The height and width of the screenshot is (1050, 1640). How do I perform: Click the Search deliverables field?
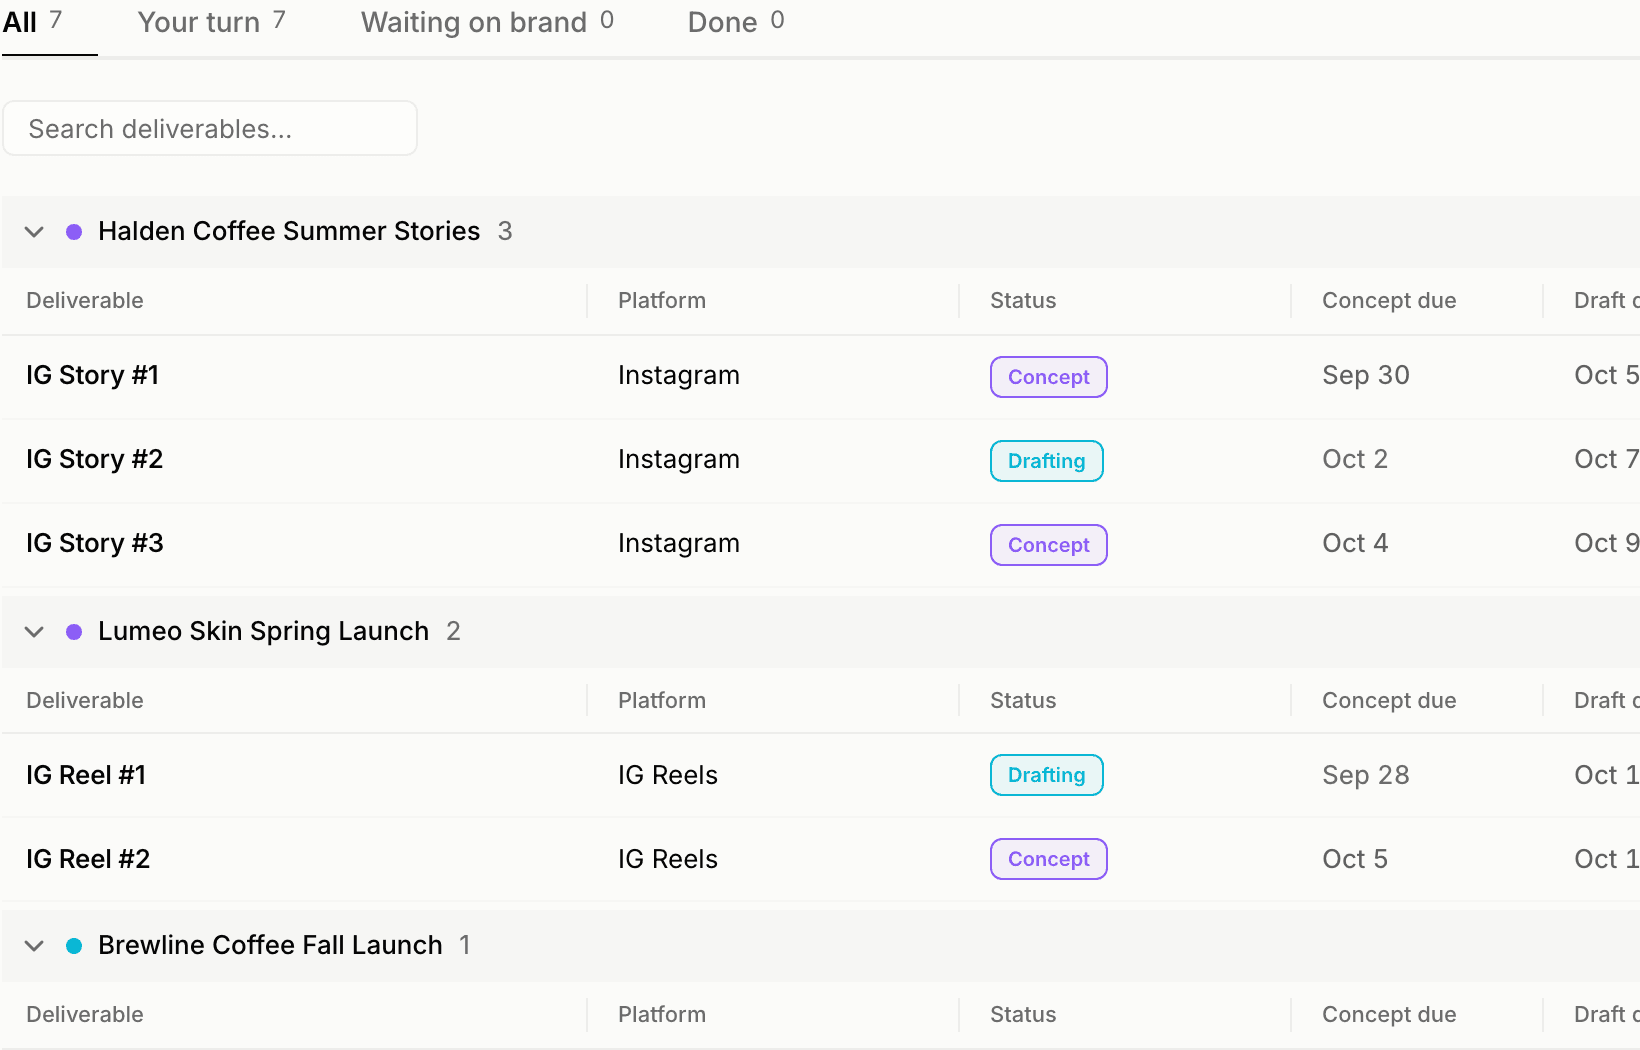coord(210,128)
